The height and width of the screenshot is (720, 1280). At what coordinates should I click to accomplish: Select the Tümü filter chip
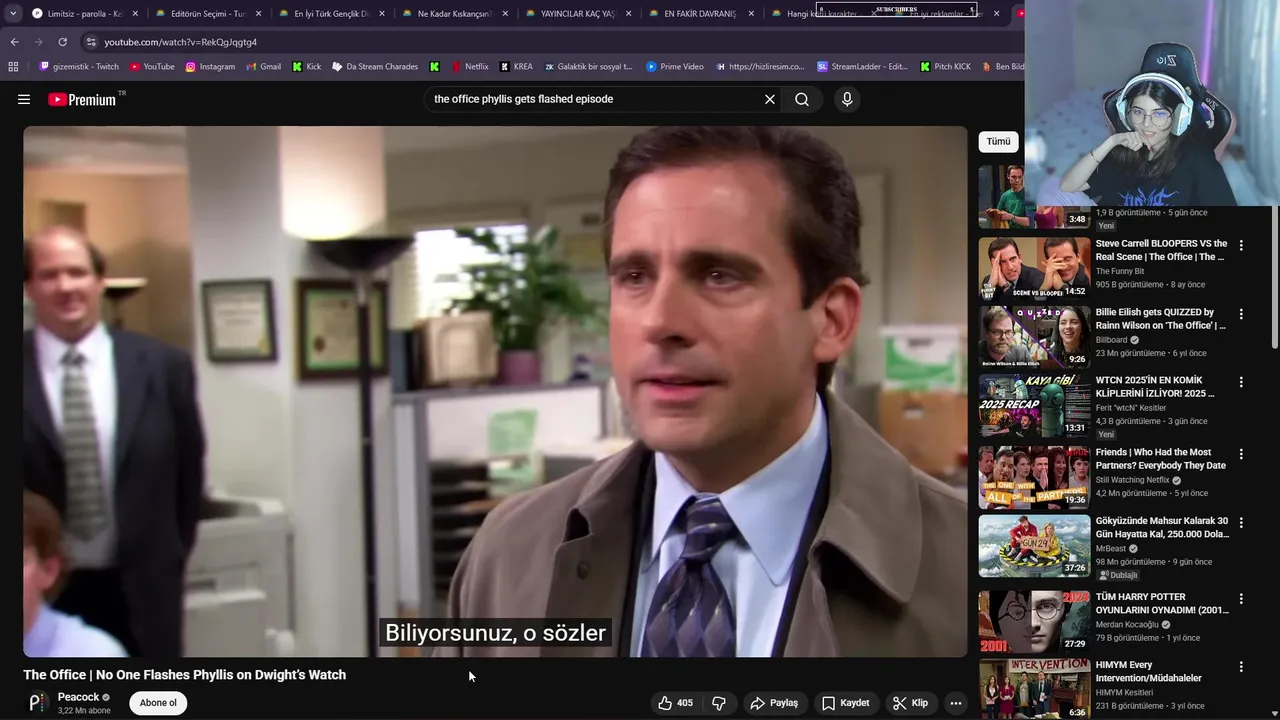click(998, 141)
